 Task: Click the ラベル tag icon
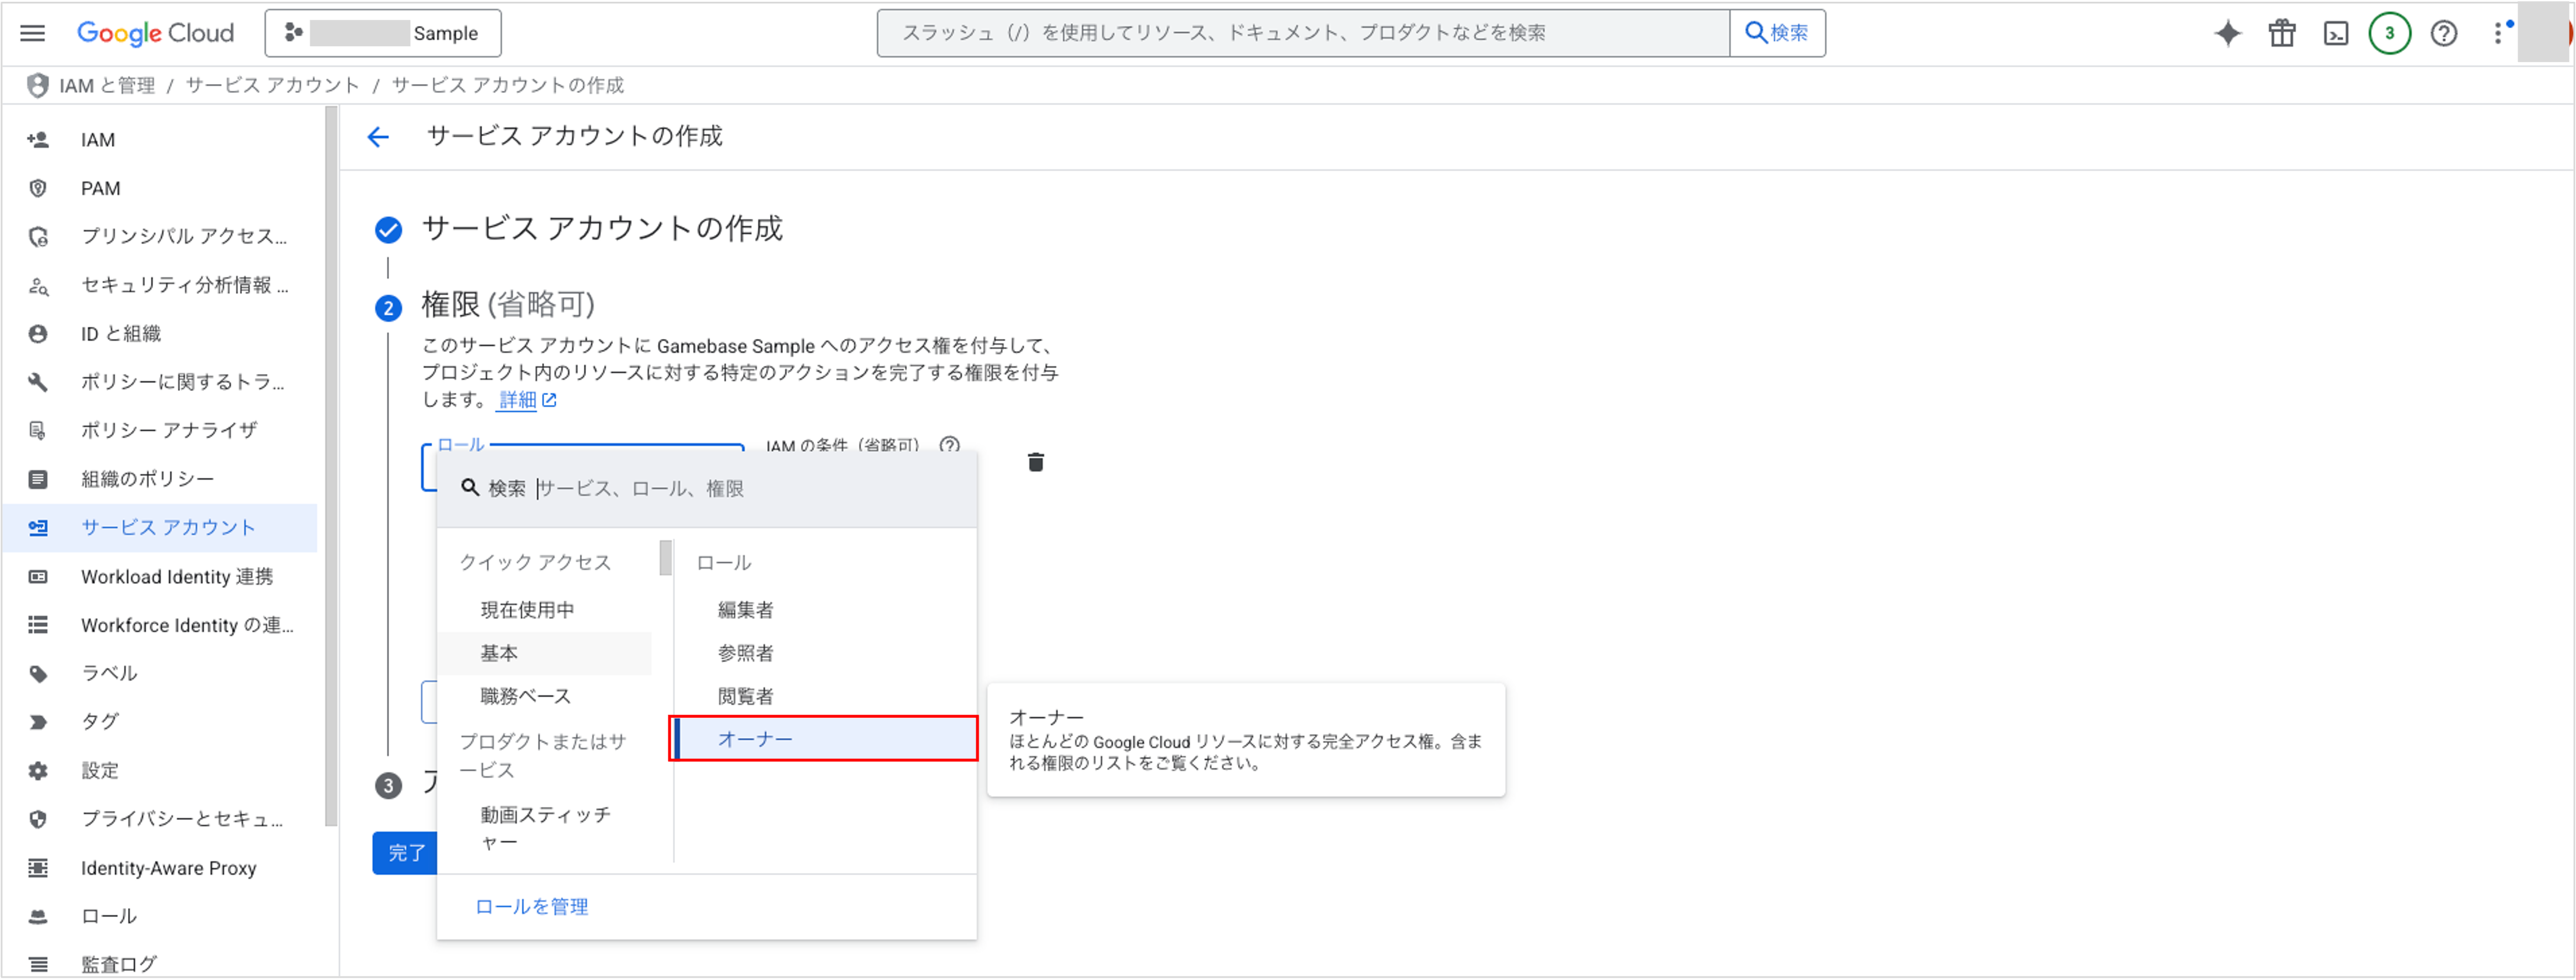tap(38, 673)
